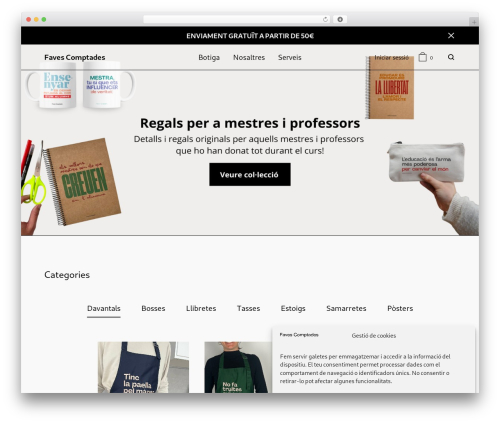Click the yellow macOS minimize window dot
Viewport: 500px width, 423px height.
(x=36, y=19)
